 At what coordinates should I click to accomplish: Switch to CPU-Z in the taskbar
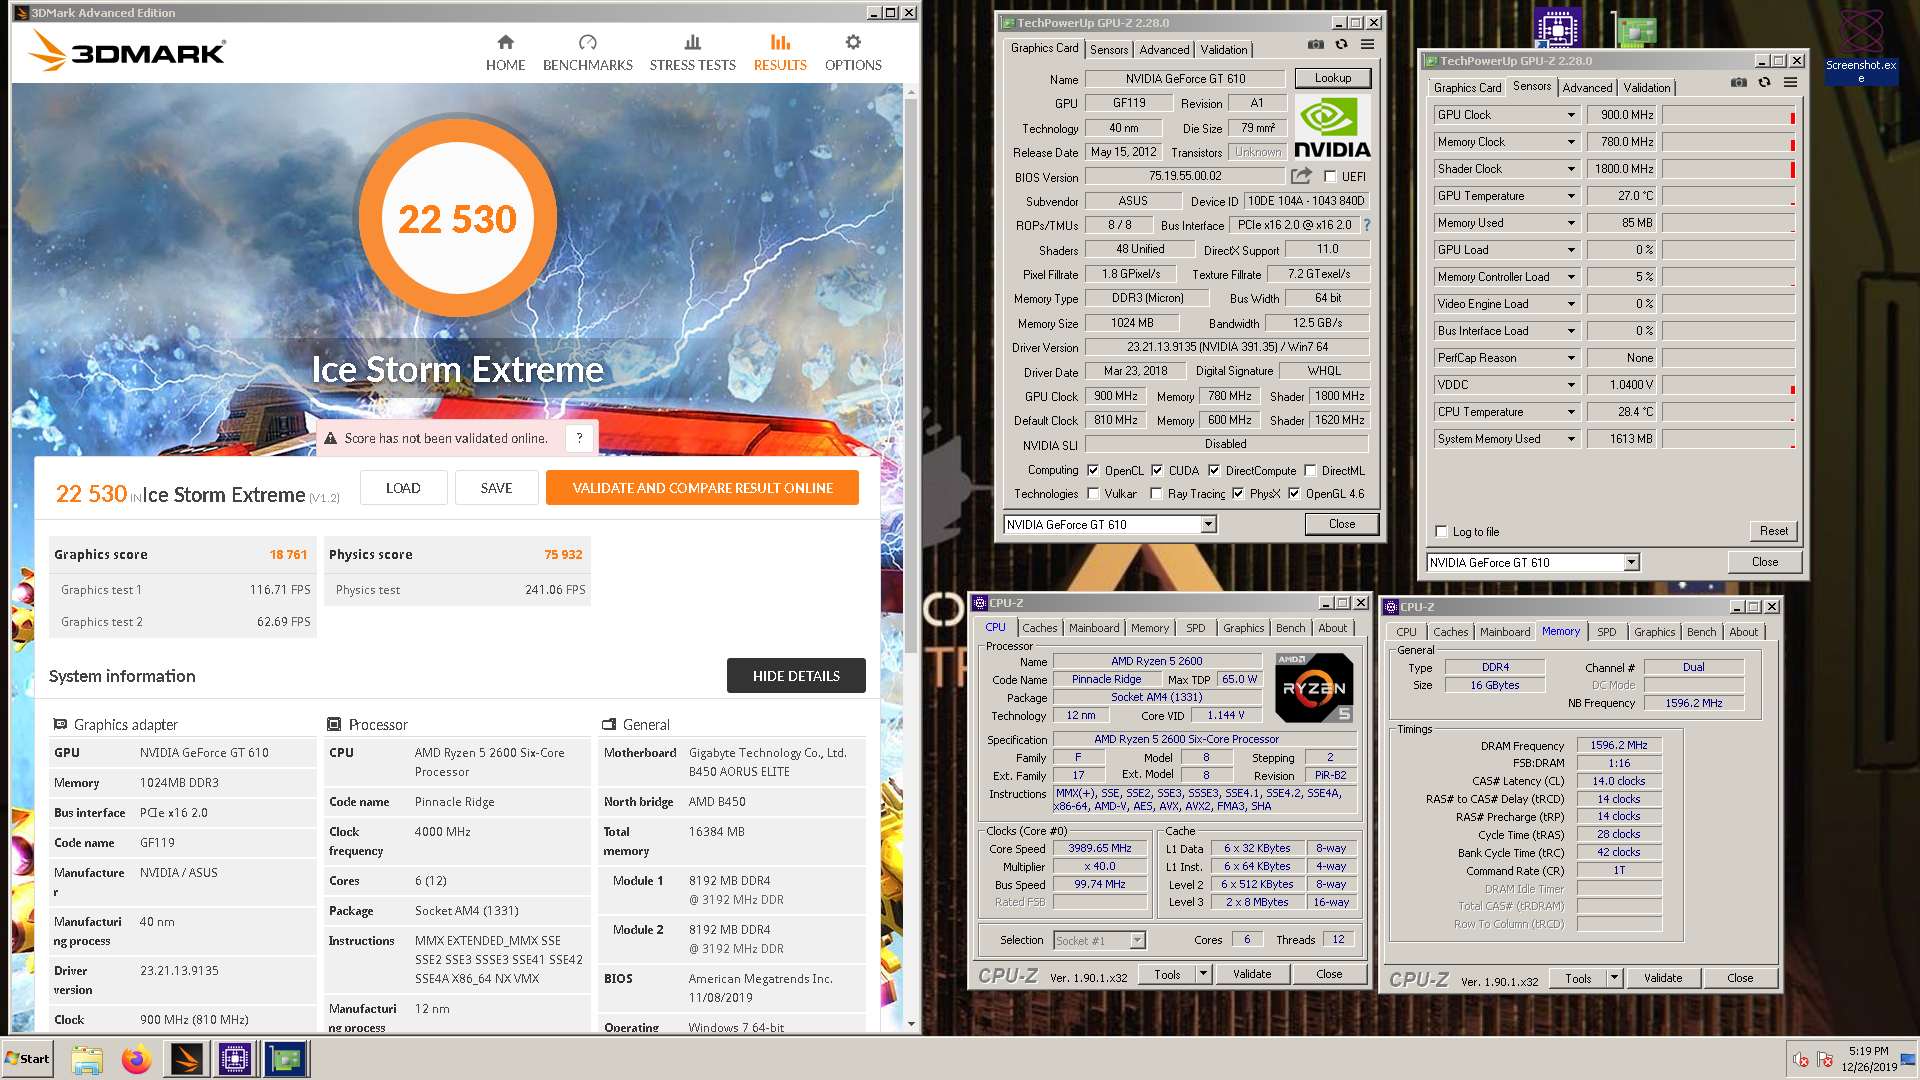click(235, 1059)
